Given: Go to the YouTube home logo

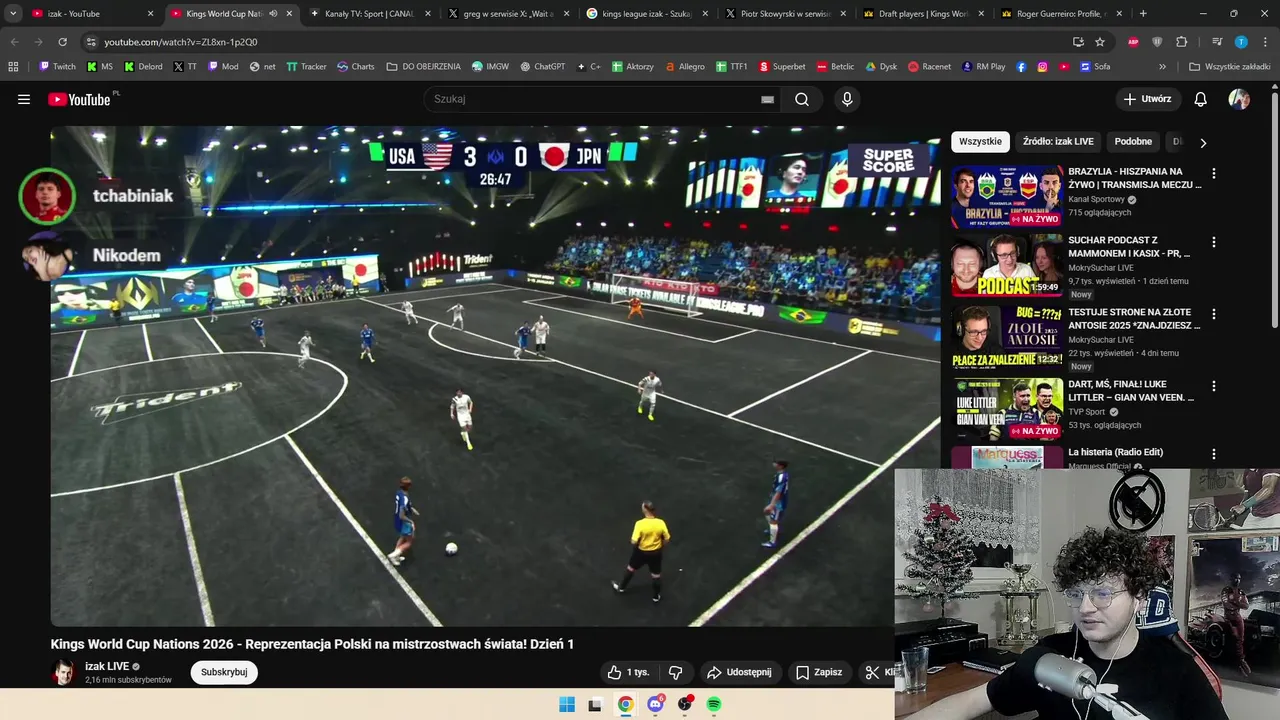Looking at the screenshot, I should [x=79, y=99].
